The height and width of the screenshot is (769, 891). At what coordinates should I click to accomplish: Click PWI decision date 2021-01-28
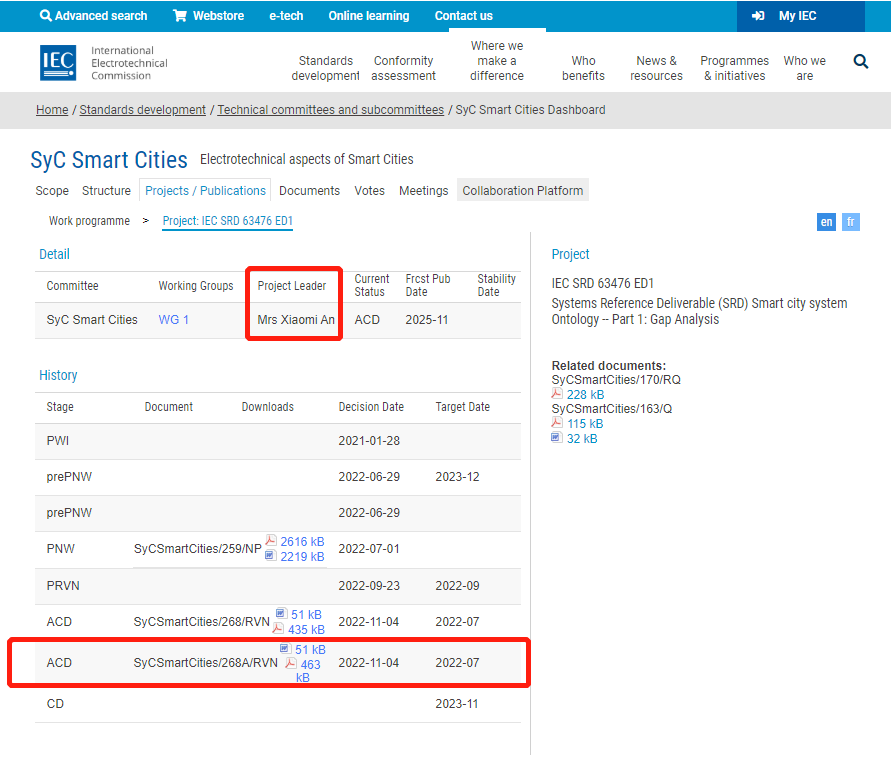tap(369, 441)
